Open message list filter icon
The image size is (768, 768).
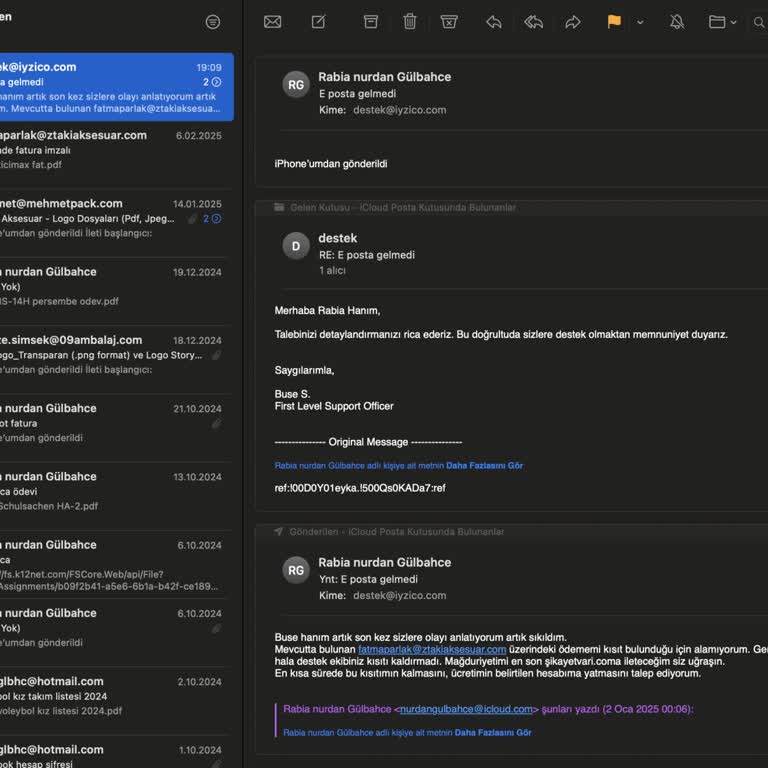(213, 22)
